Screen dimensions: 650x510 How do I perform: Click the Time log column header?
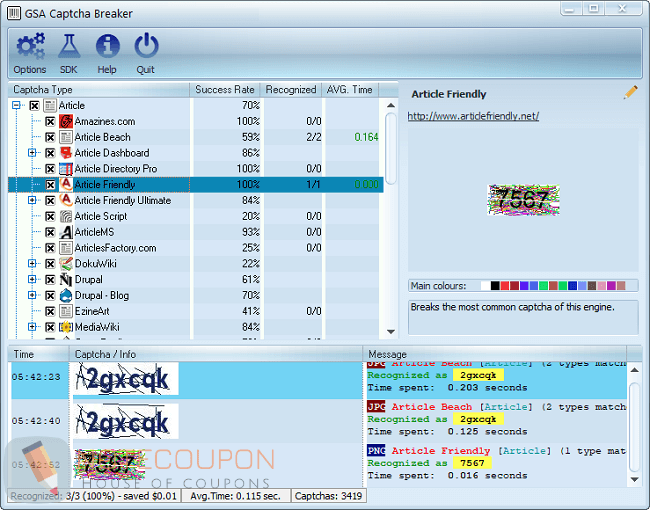(39, 354)
